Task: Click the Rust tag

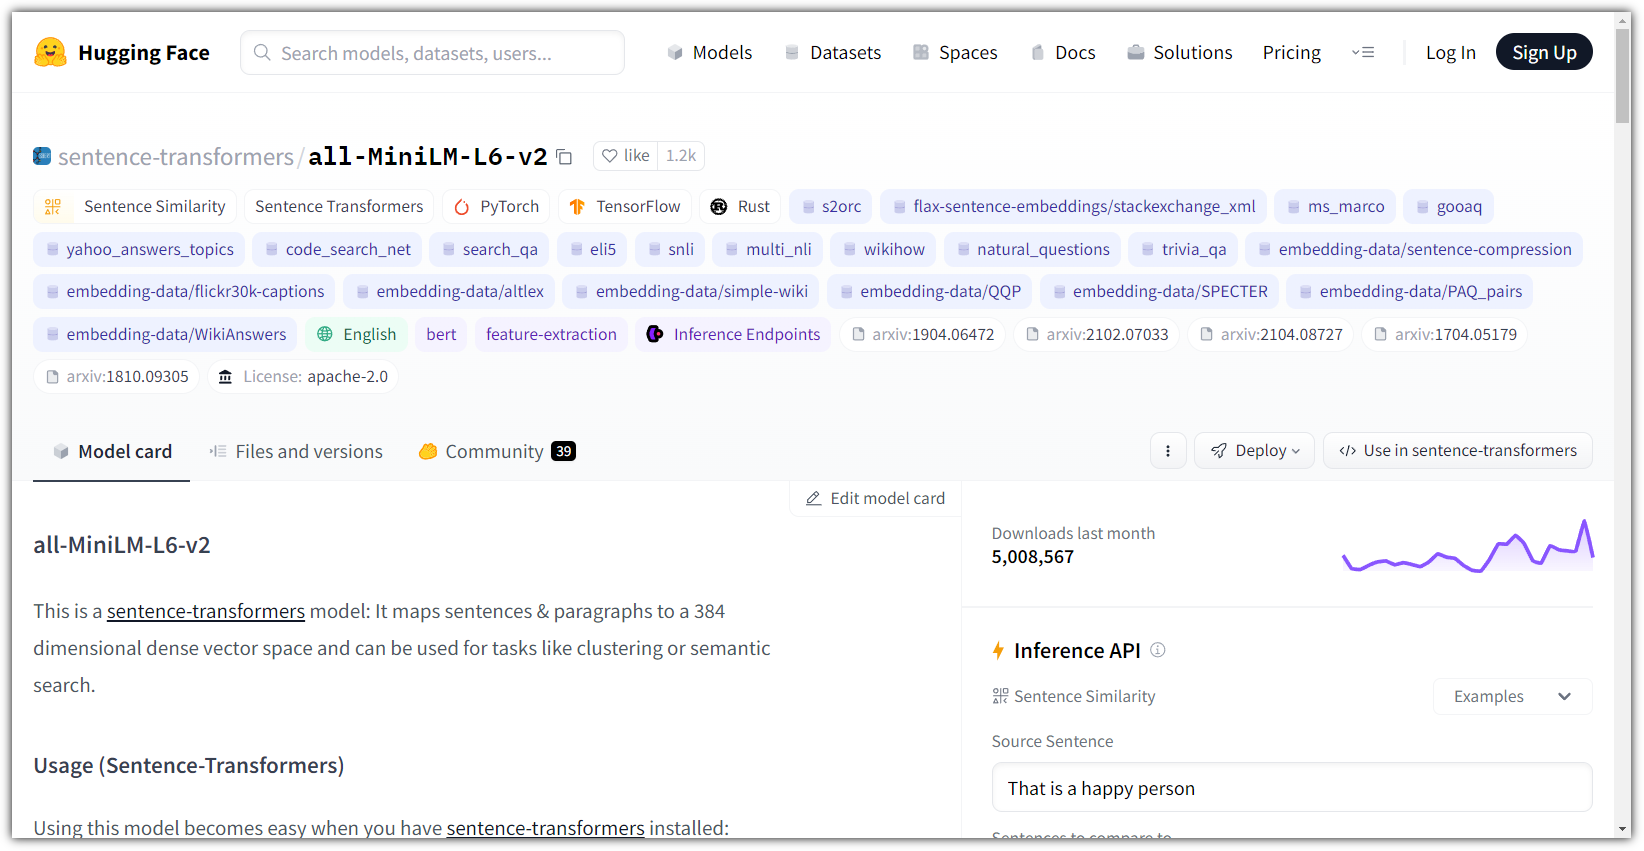Action: (740, 207)
